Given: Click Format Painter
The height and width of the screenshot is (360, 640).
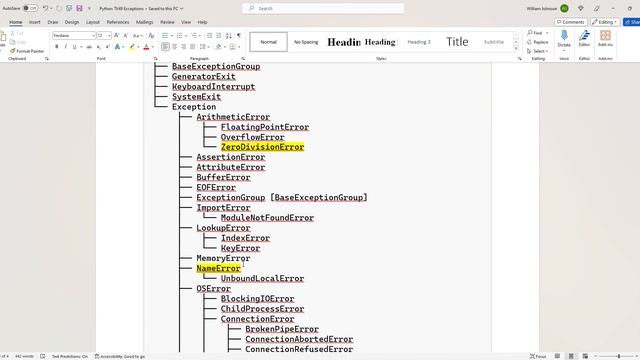Looking at the screenshot, I should click(27, 51).
